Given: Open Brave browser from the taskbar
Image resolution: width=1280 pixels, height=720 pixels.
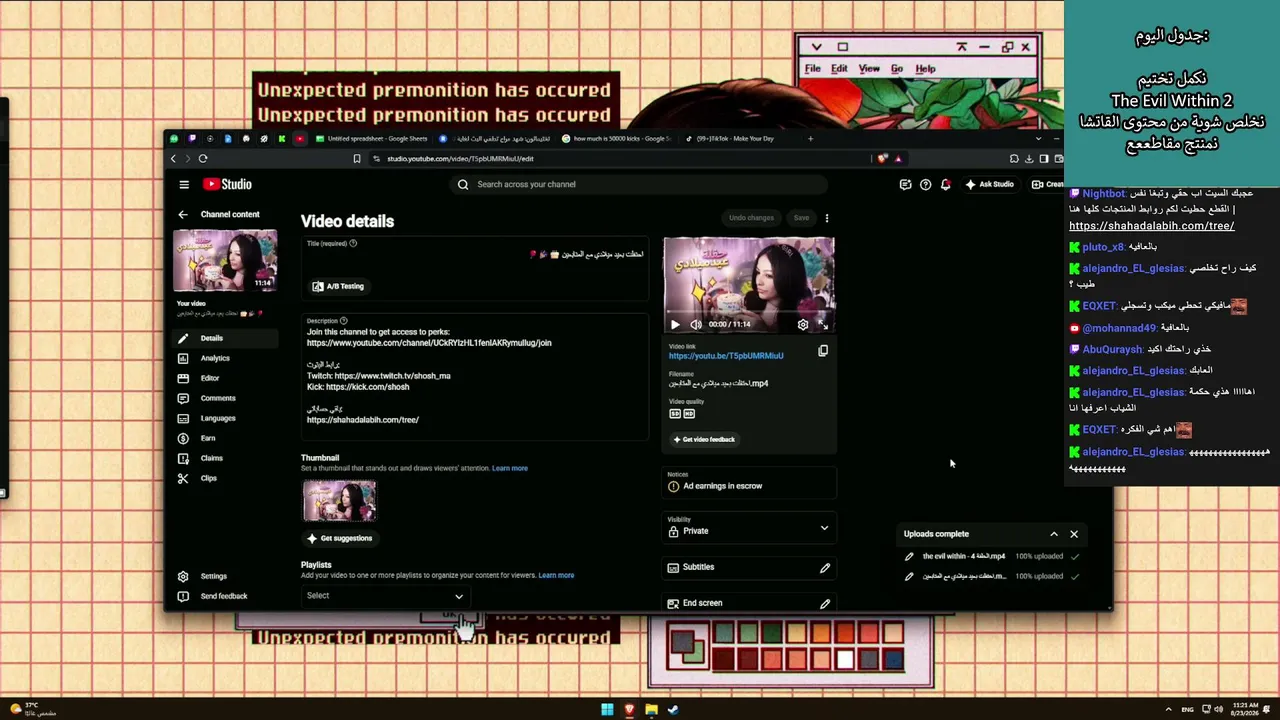Looking at the screenshot, I should pyautogui.click(x=629, y=710).
